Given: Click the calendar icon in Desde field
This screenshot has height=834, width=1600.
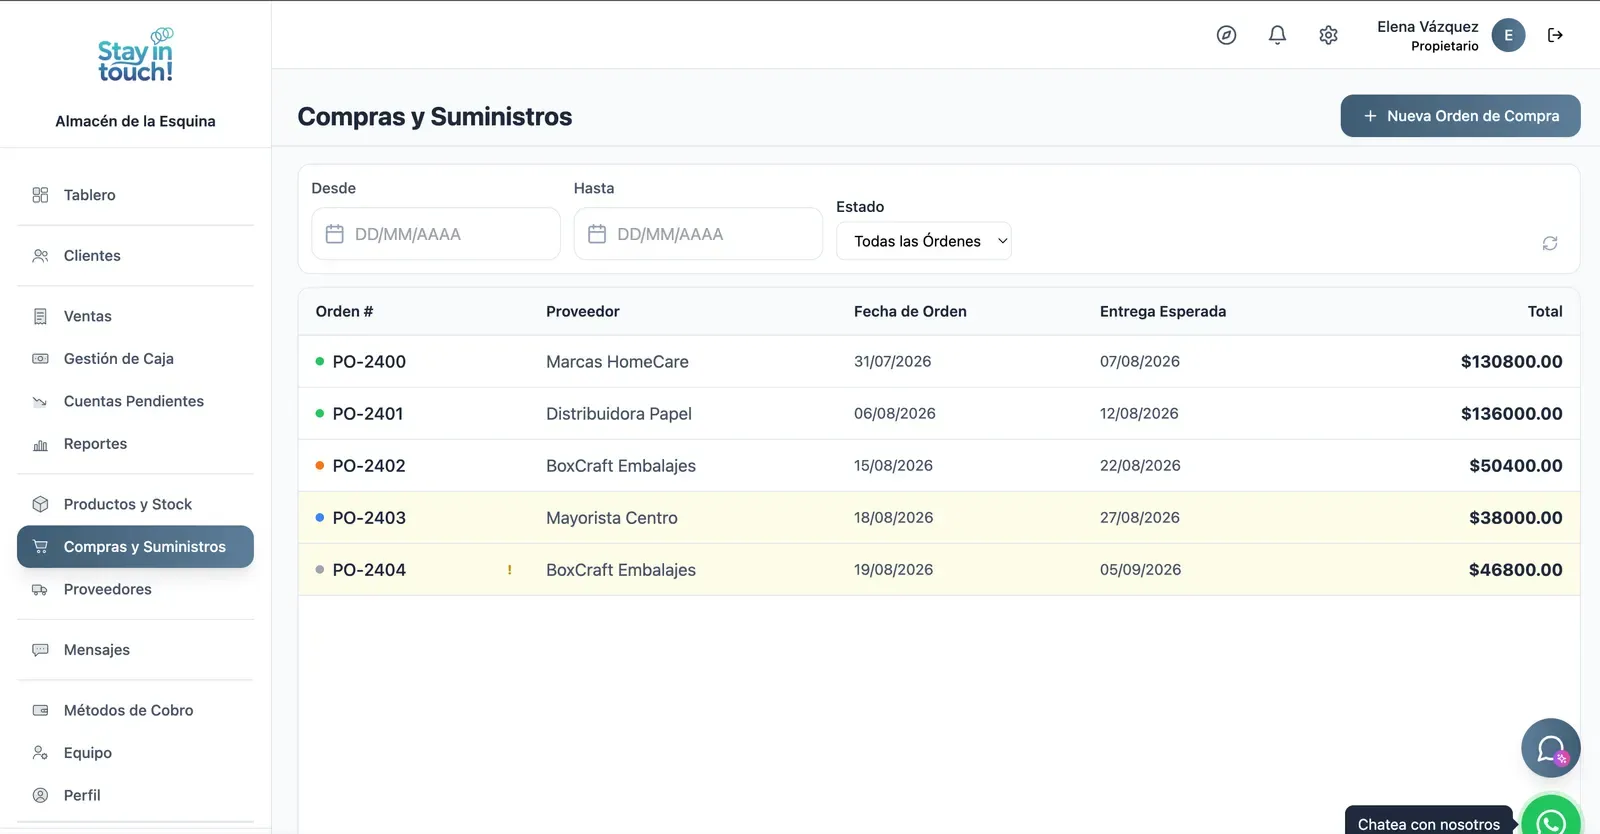Looking at the screenshot, I should pyautogui.click(x=335, y=234).
